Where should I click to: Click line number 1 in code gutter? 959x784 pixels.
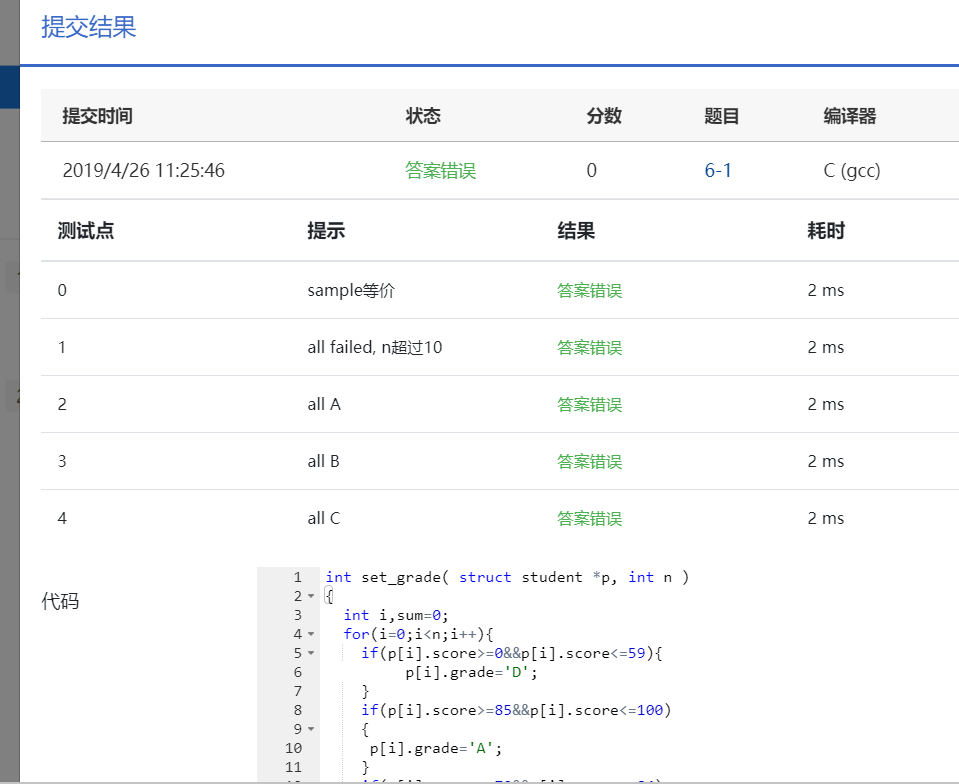(297, 577)
